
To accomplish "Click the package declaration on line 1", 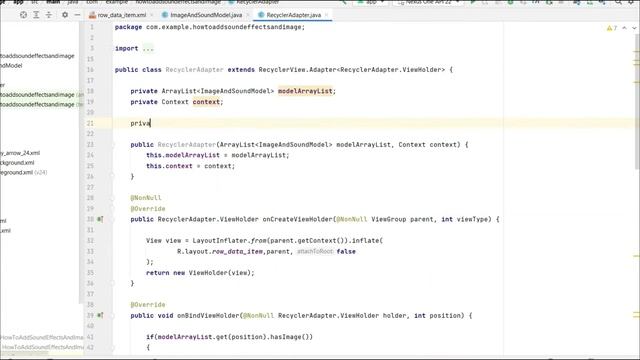I will (x=210, y=27).
